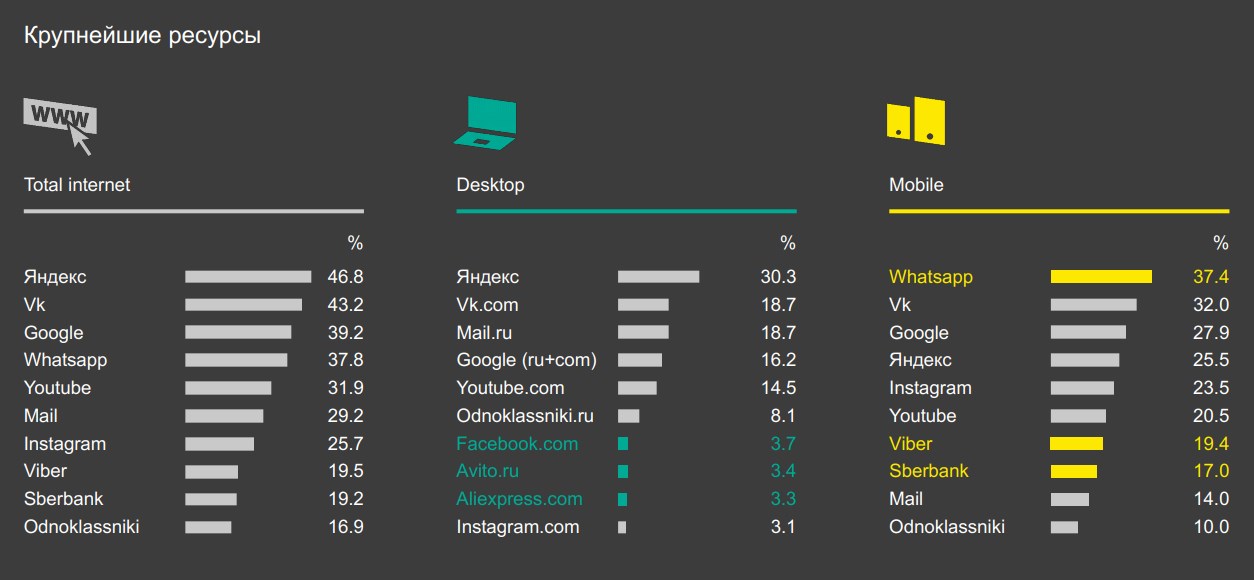The image size is (1254, 580).
Task: Click the yellow Viber bar in Mobile
Action: (x=1076, y=444)
